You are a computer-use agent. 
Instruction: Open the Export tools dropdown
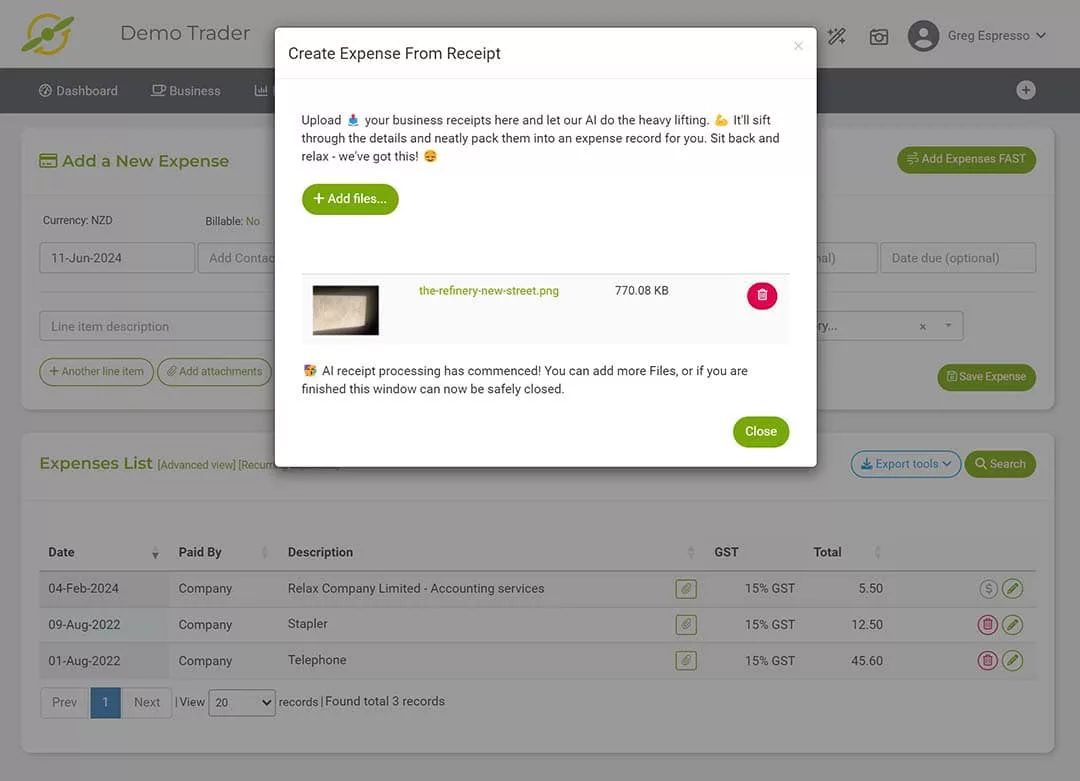(x=906, y=464)
